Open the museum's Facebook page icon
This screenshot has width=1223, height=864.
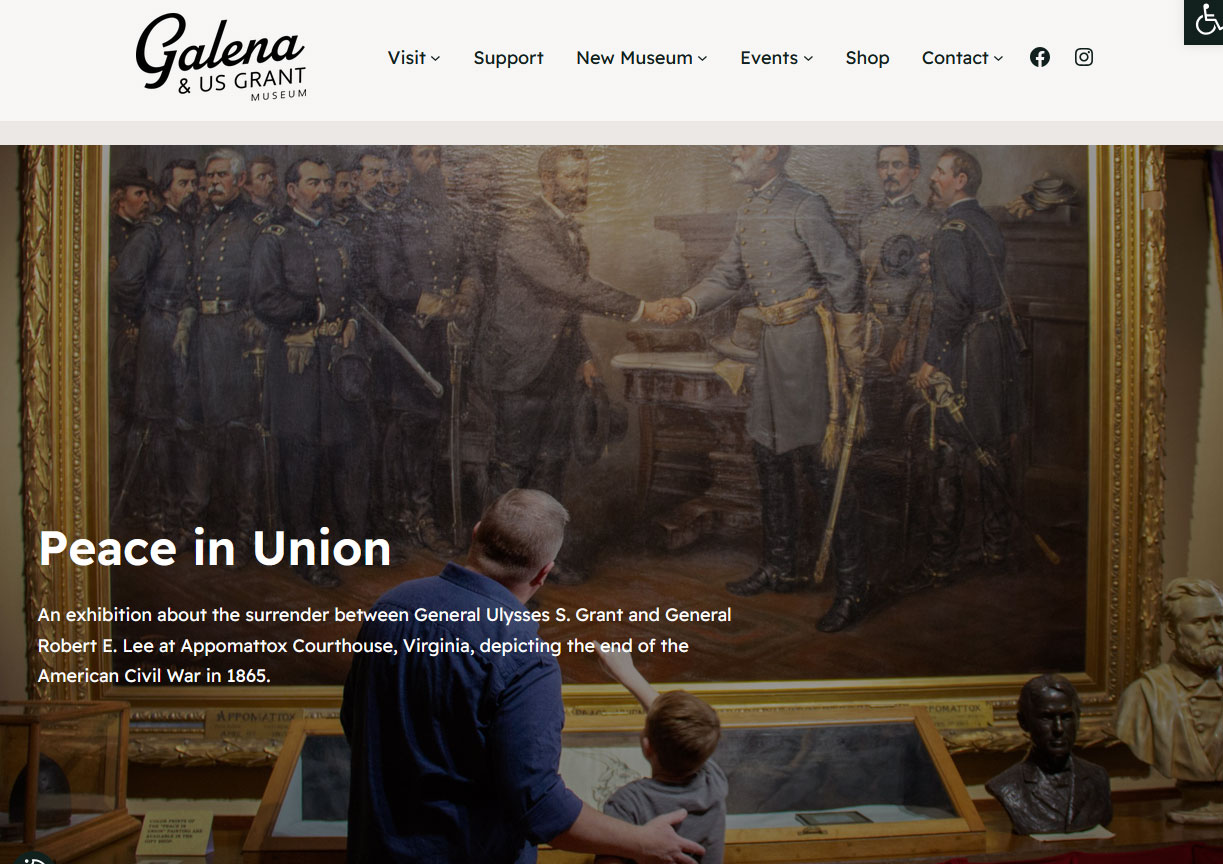[1040, 58]
